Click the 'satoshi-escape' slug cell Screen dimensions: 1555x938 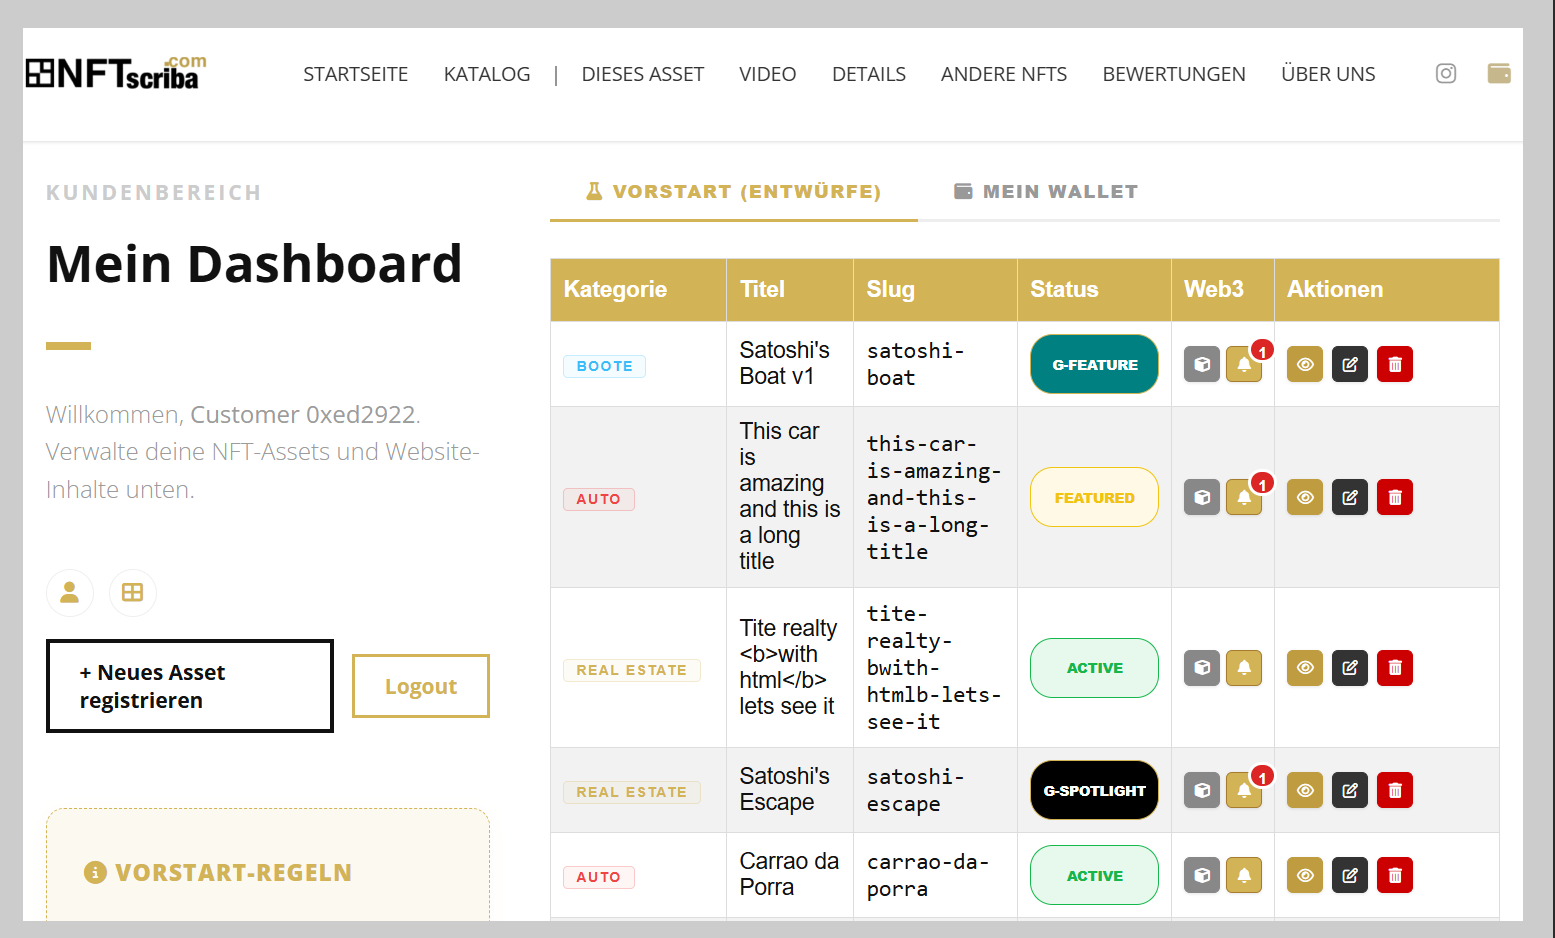pyautogui.click(x=935, y=790)
